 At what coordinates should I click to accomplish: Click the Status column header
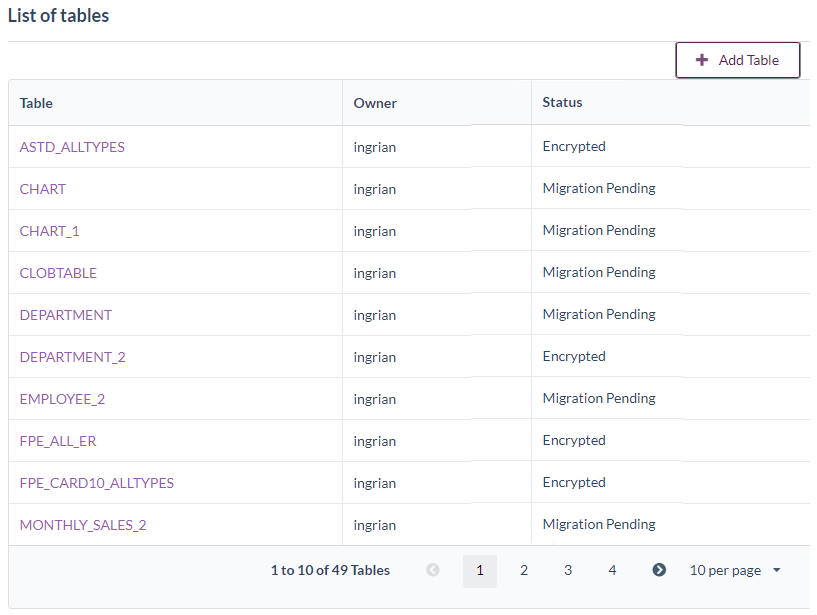(x=562, y=102)
